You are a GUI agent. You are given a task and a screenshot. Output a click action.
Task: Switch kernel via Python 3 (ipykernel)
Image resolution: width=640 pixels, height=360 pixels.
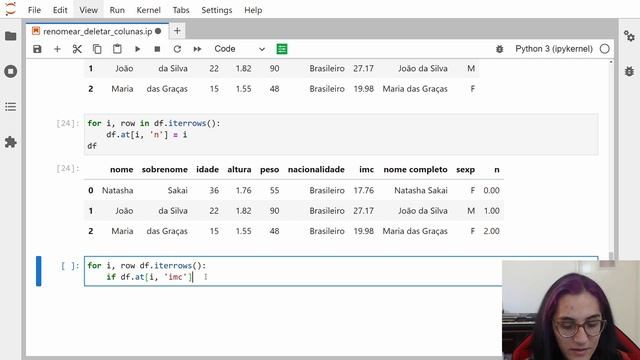[553, 49]
